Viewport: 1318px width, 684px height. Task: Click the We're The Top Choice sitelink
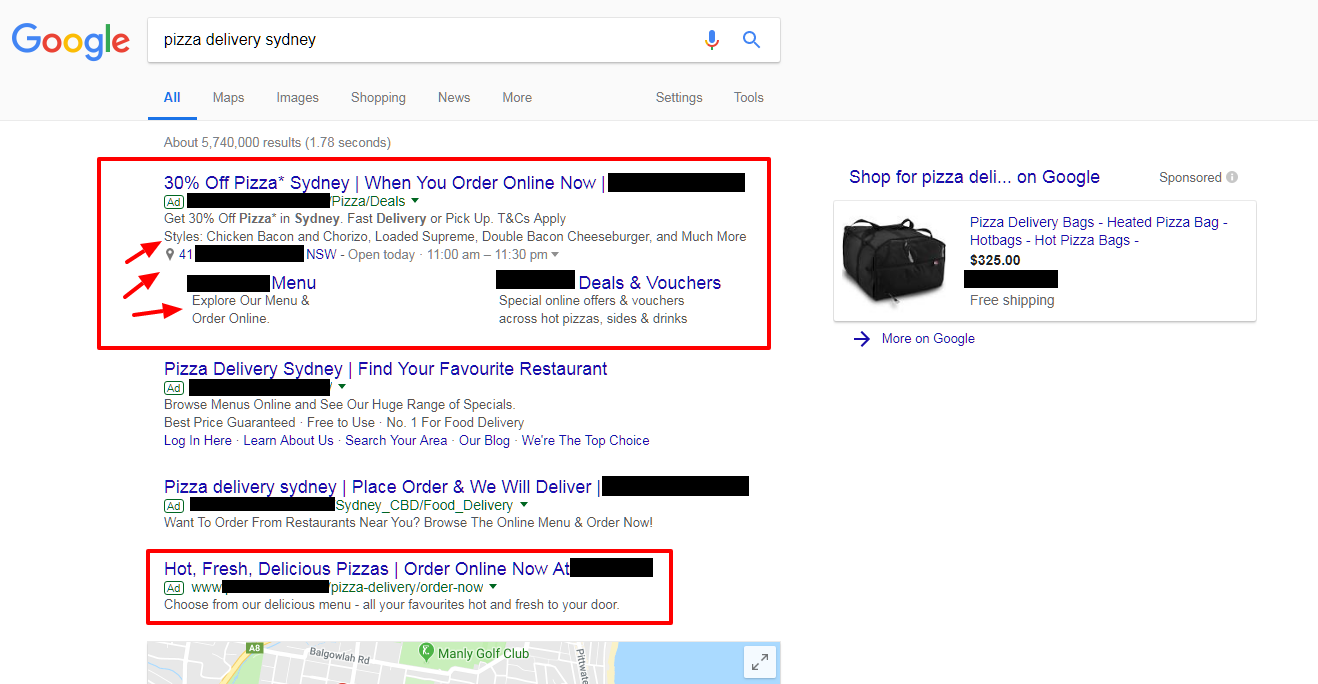tap(585, 440)
